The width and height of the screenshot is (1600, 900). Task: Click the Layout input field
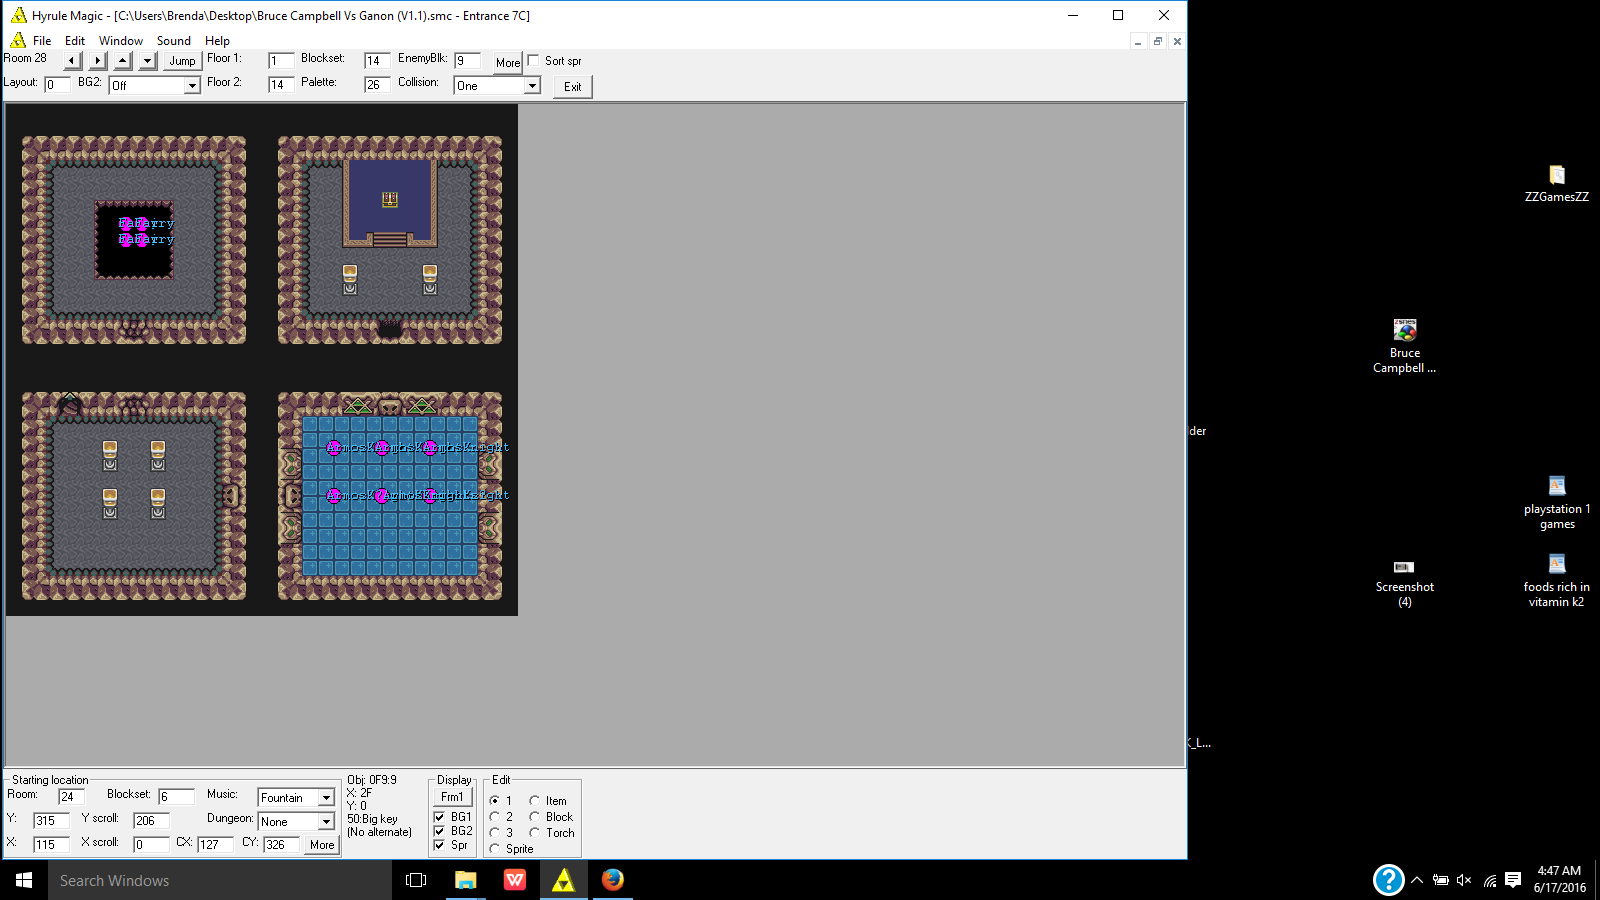pos(57,85)
